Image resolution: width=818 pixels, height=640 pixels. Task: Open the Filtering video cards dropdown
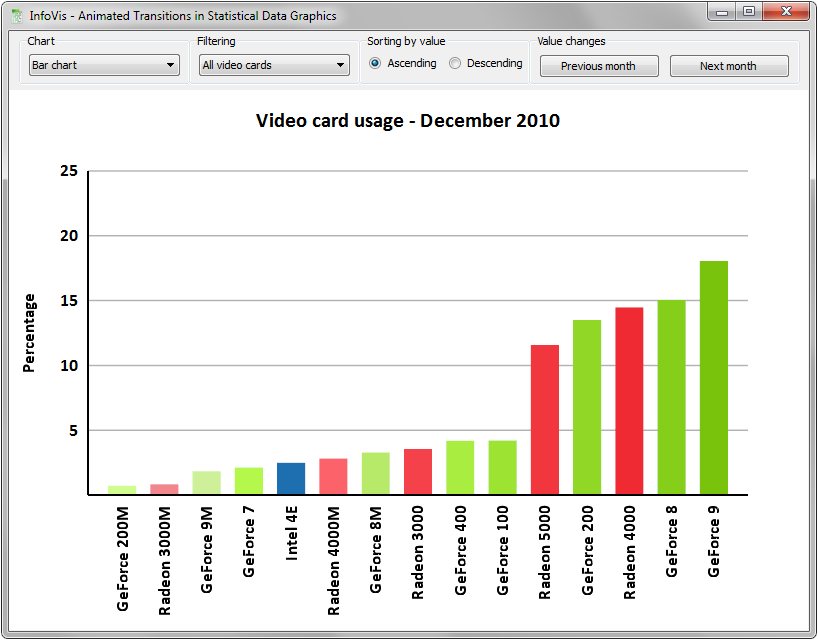tap(274, 65)
